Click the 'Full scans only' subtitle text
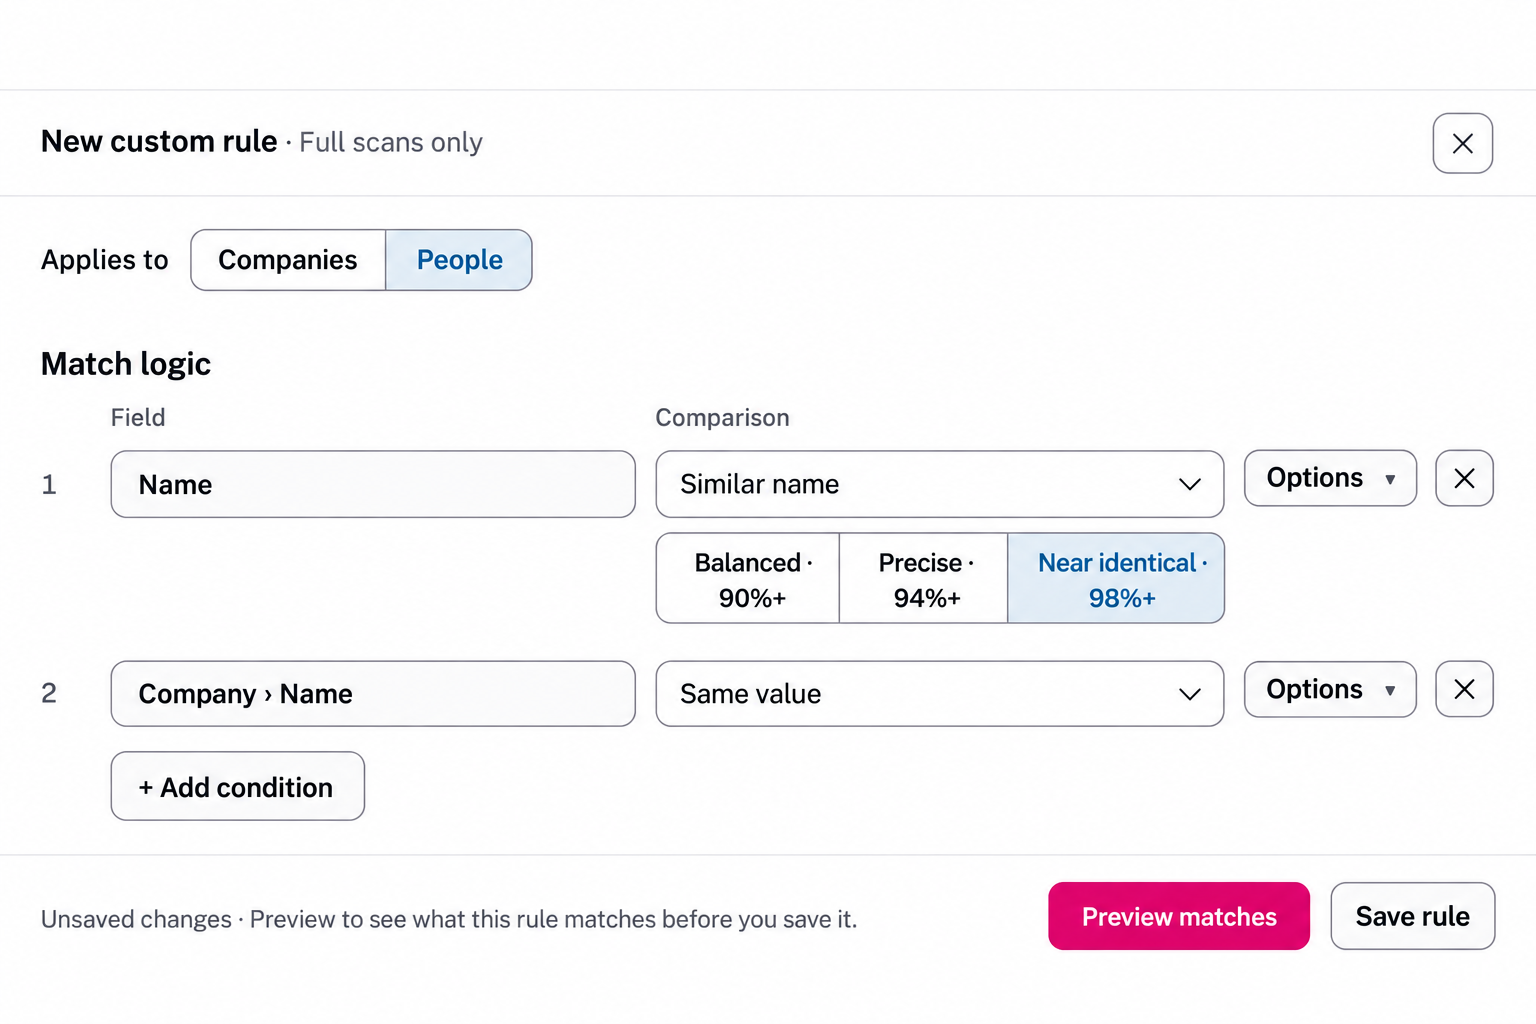This screenshot has height=1024, width=1536. coord(391,143)
